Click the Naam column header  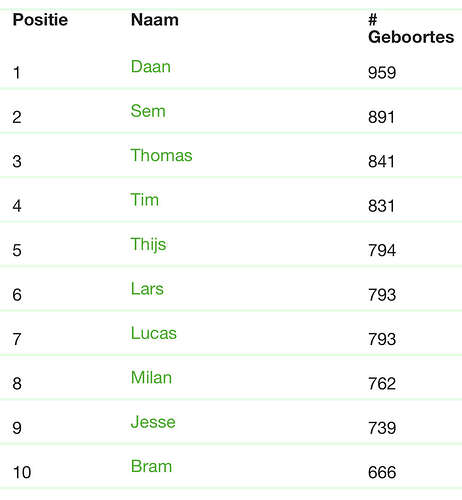155,20
